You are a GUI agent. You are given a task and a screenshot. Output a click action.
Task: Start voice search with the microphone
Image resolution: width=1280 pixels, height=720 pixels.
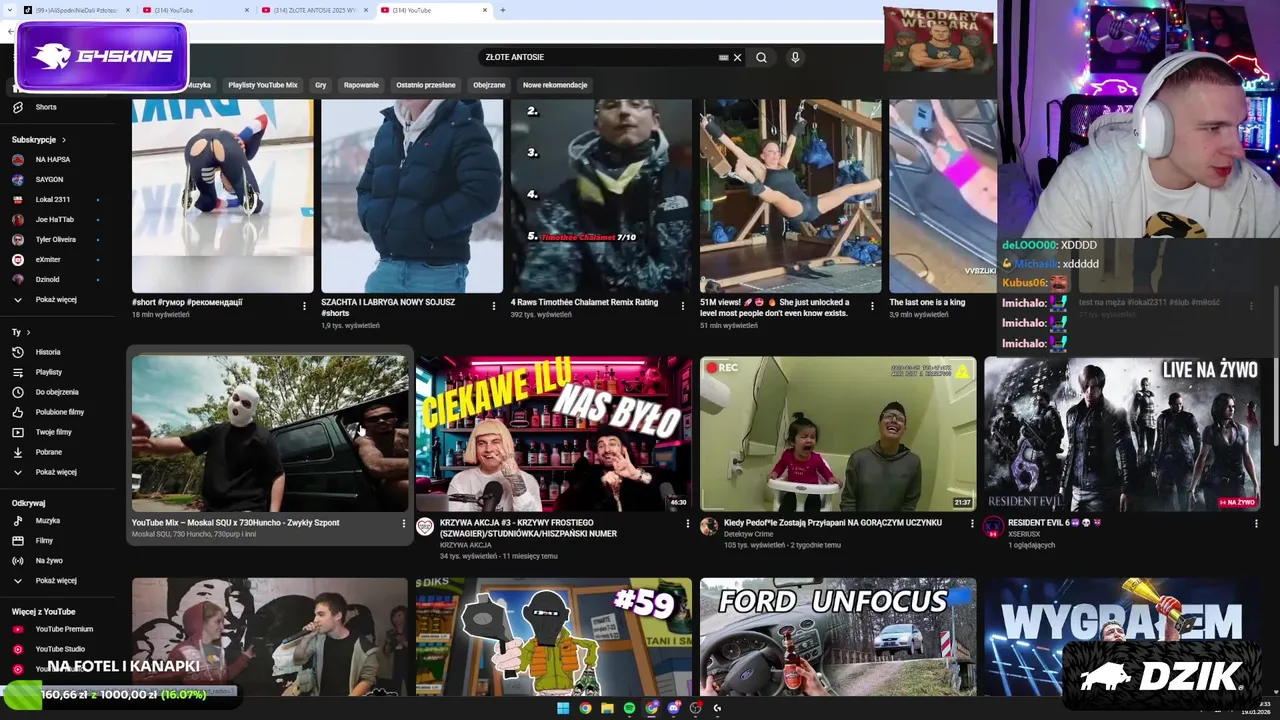[795, 57]
